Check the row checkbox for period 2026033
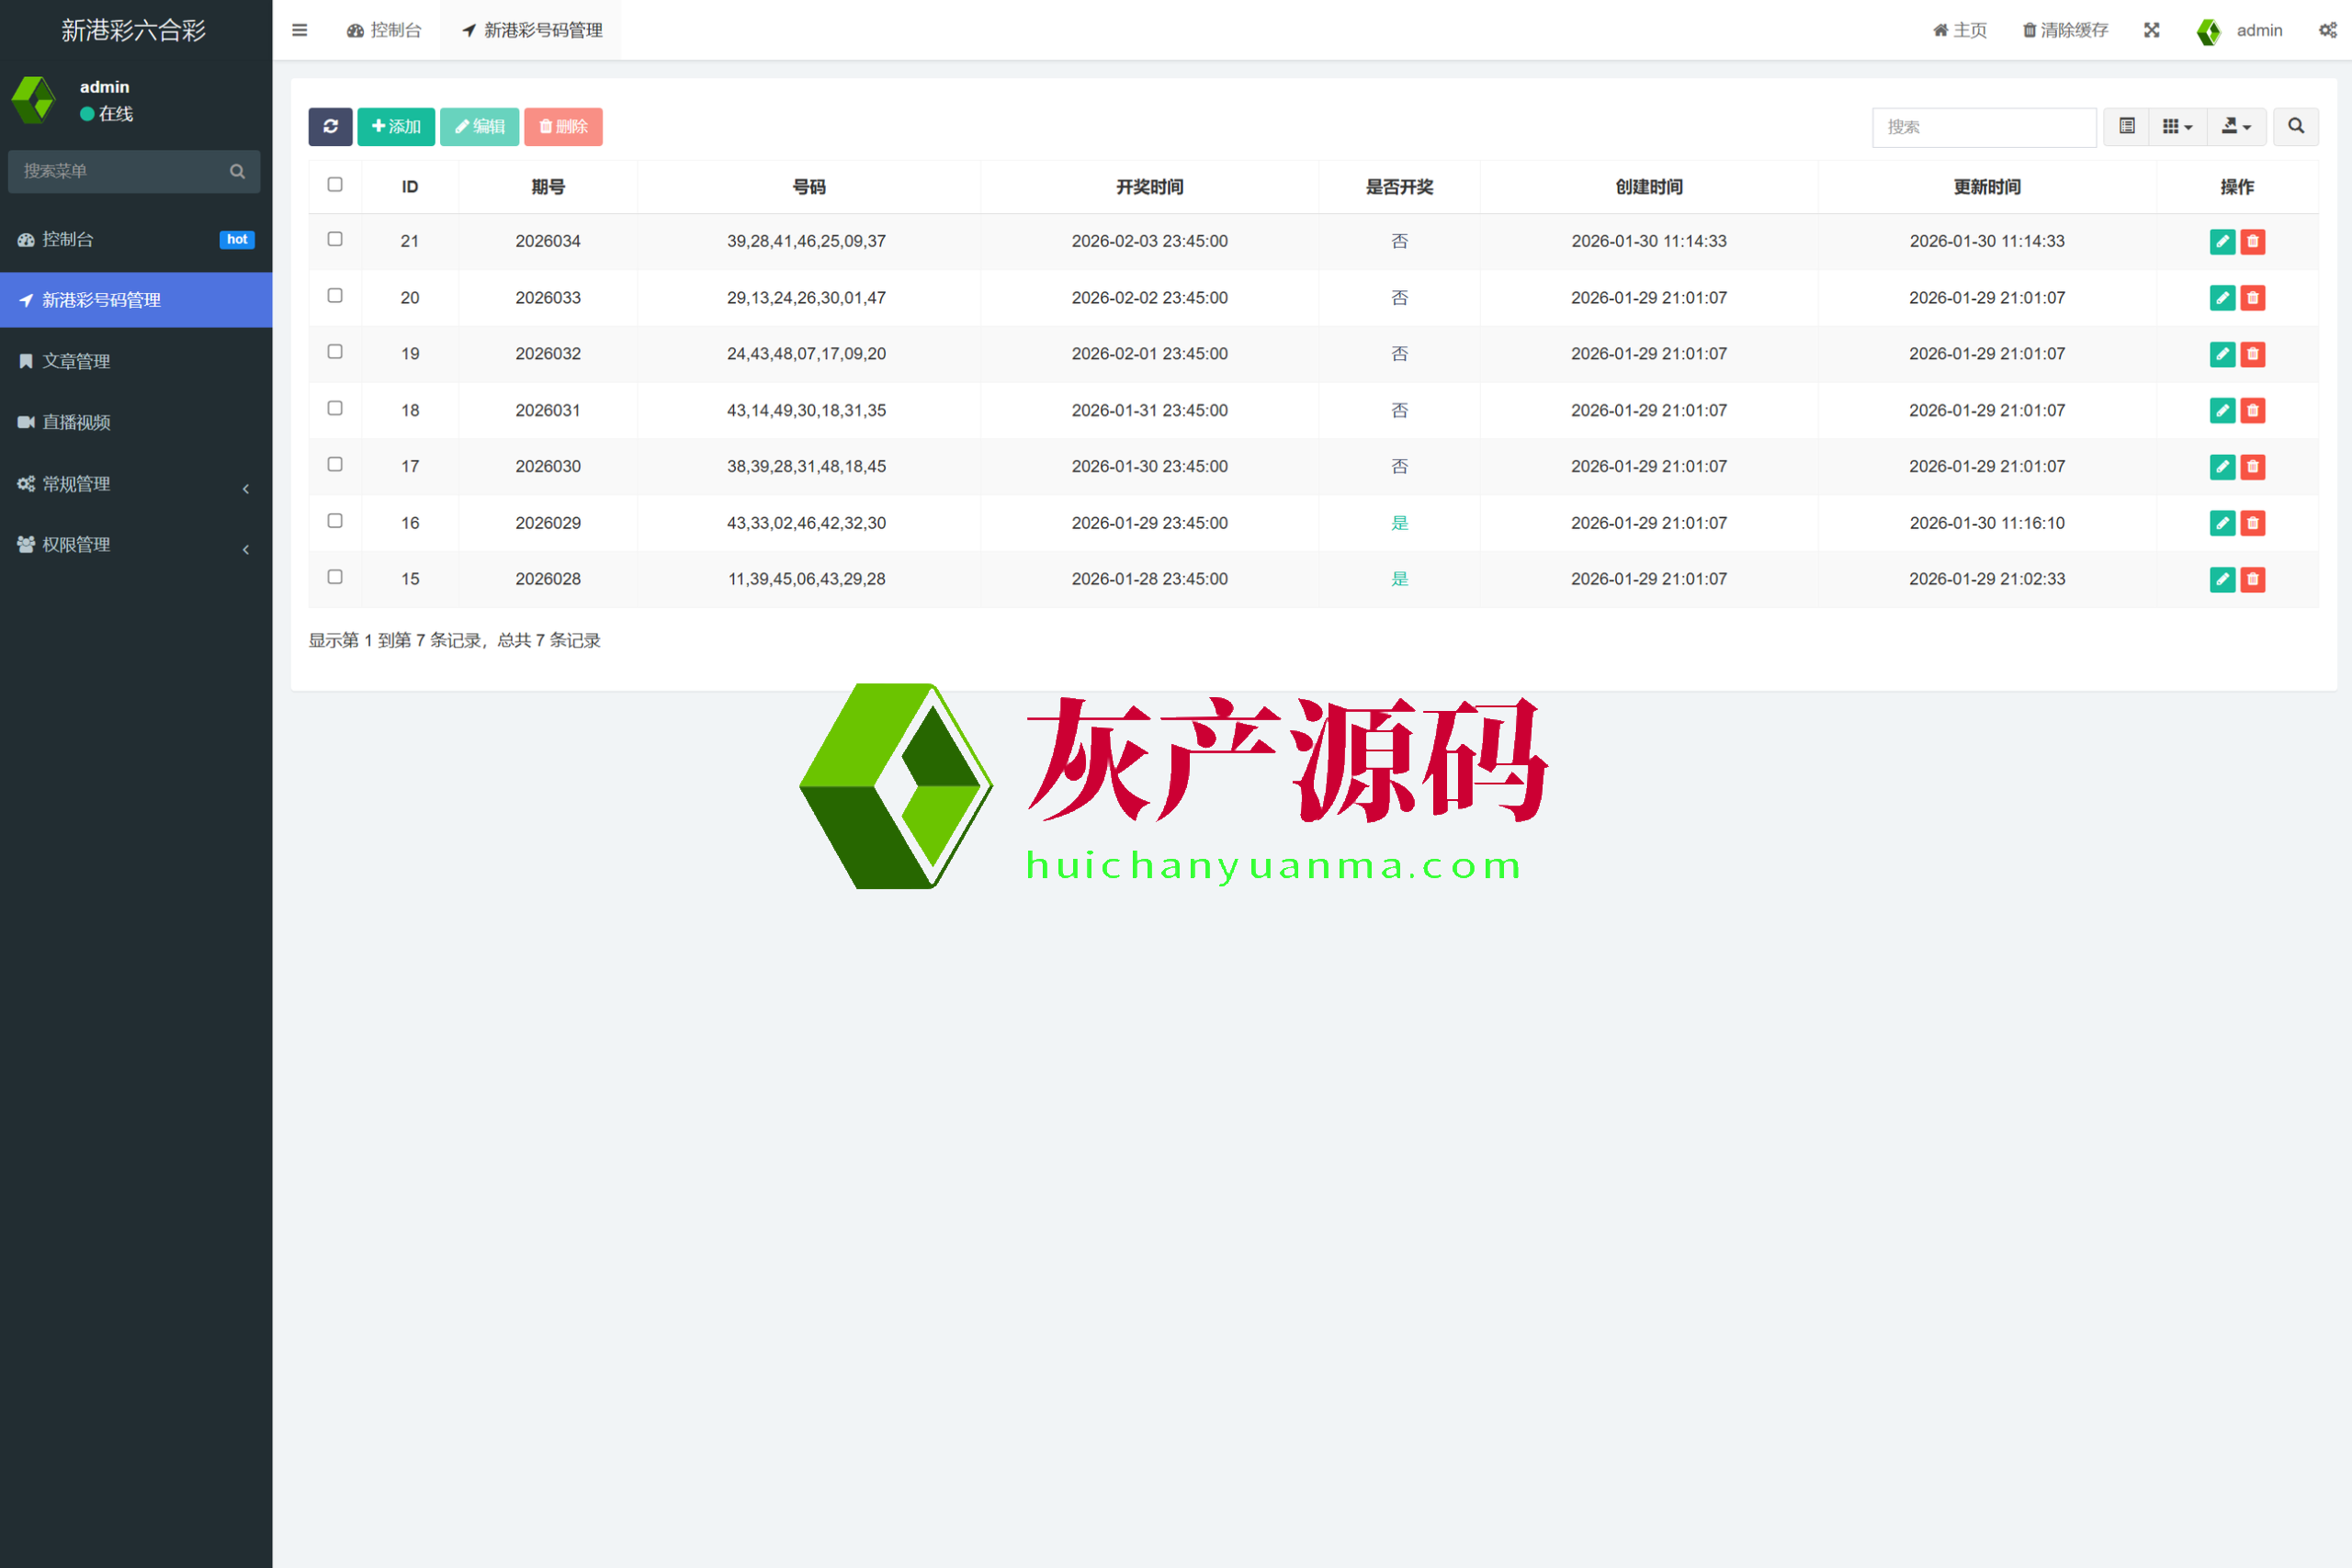 (335, 296)
